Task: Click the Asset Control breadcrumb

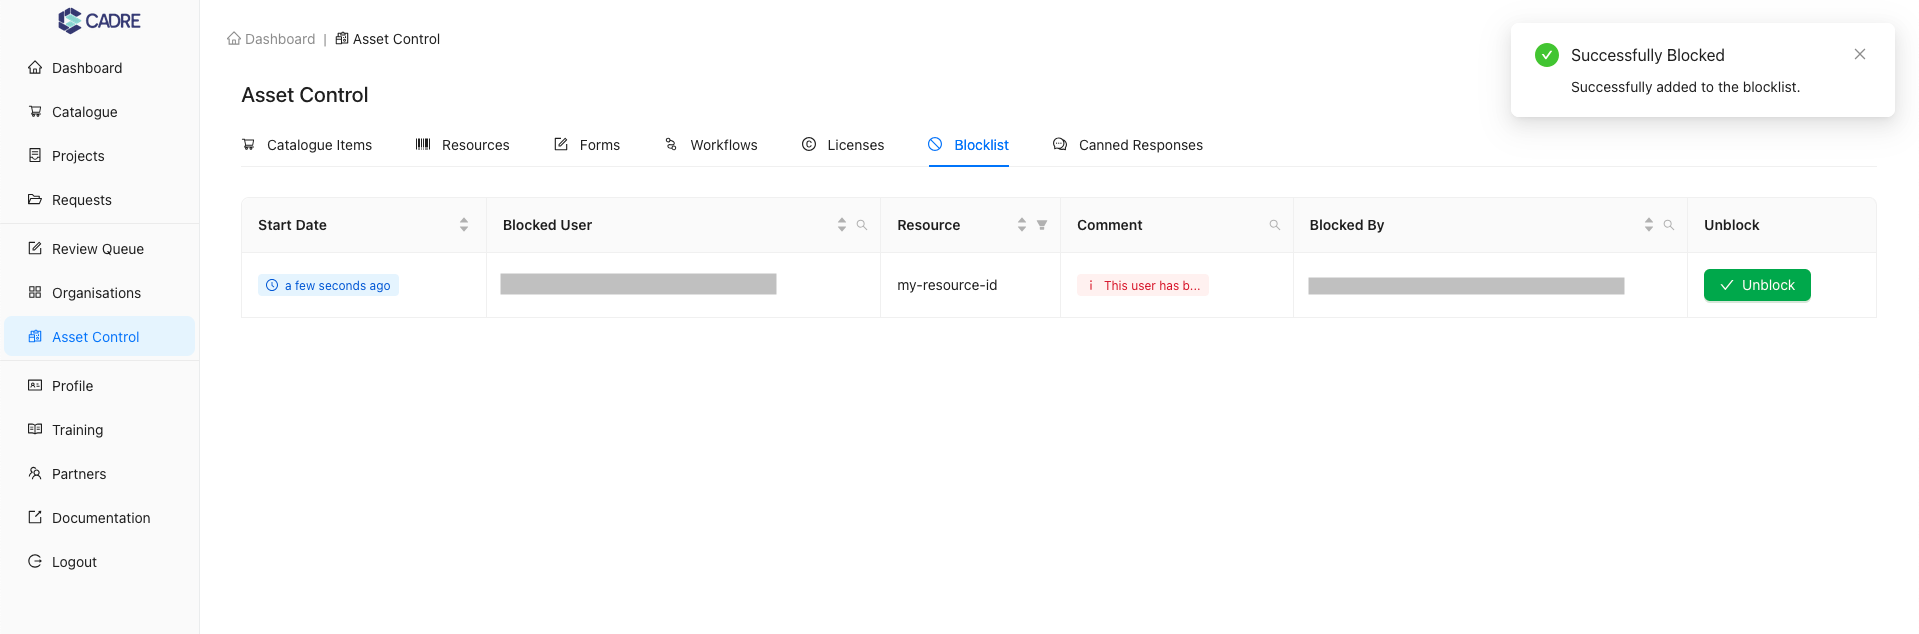Action: (x=388, y=39)
